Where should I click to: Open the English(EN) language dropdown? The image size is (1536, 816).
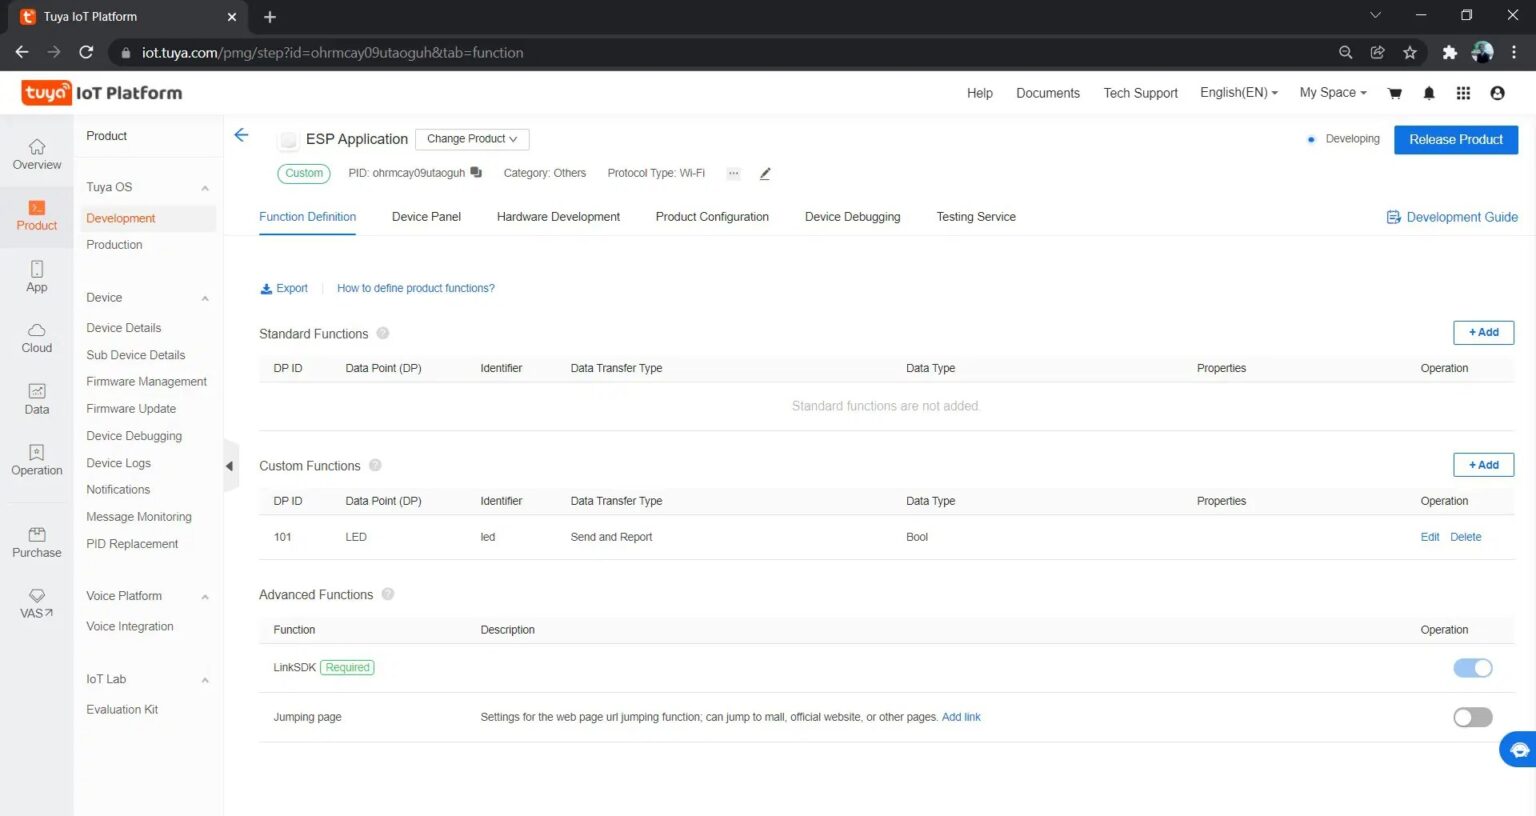[x=1238, y=92]
